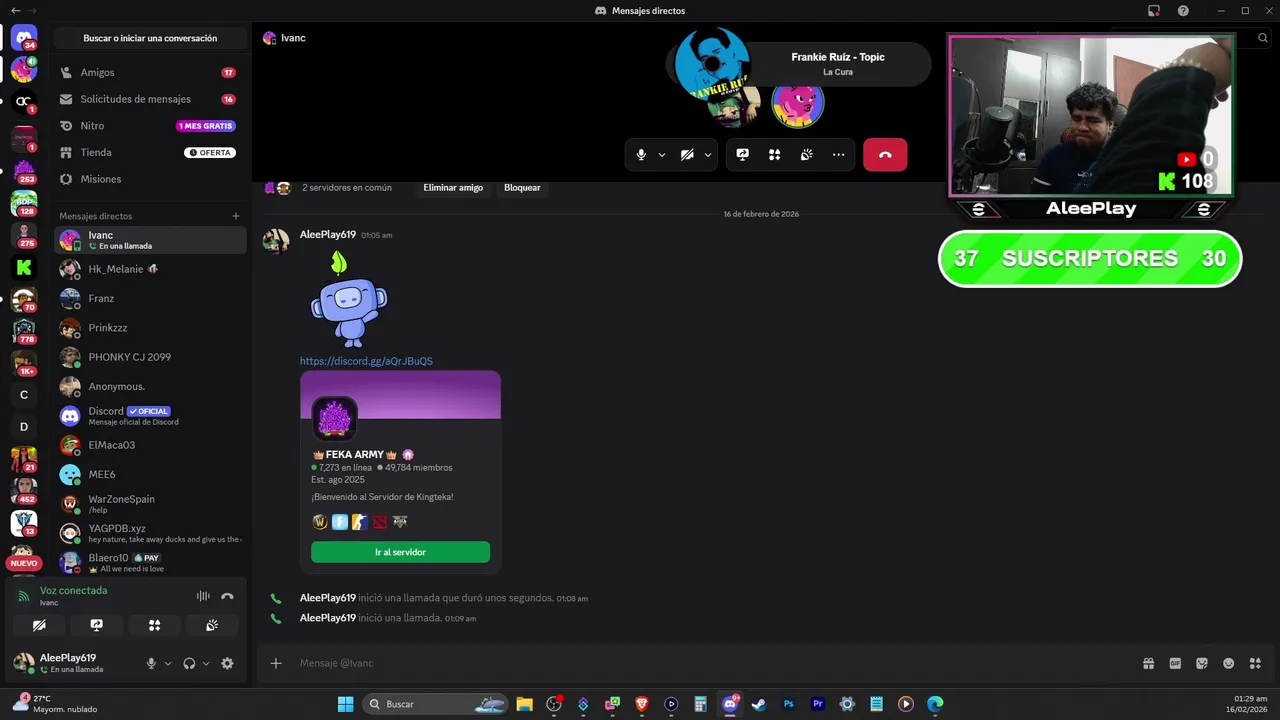Image resolution: width=1280 pixels, height=720 pixels.
Task: Open the Amigos tab
Action: tap(150, 73)
